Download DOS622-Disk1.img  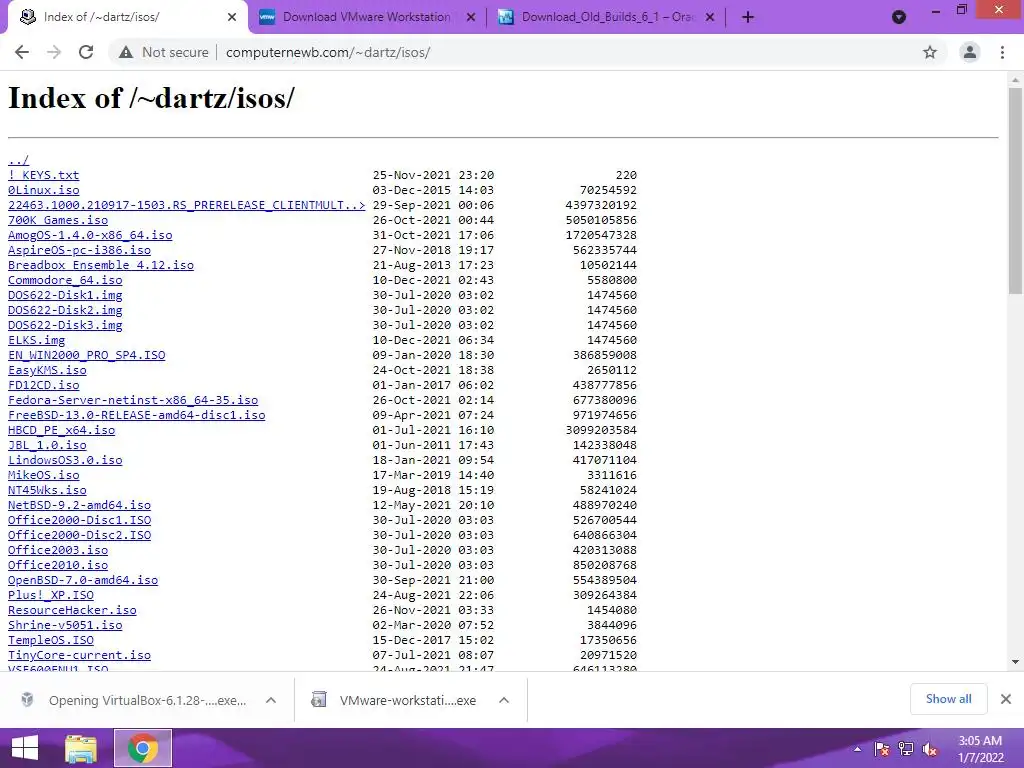[65, 295]
